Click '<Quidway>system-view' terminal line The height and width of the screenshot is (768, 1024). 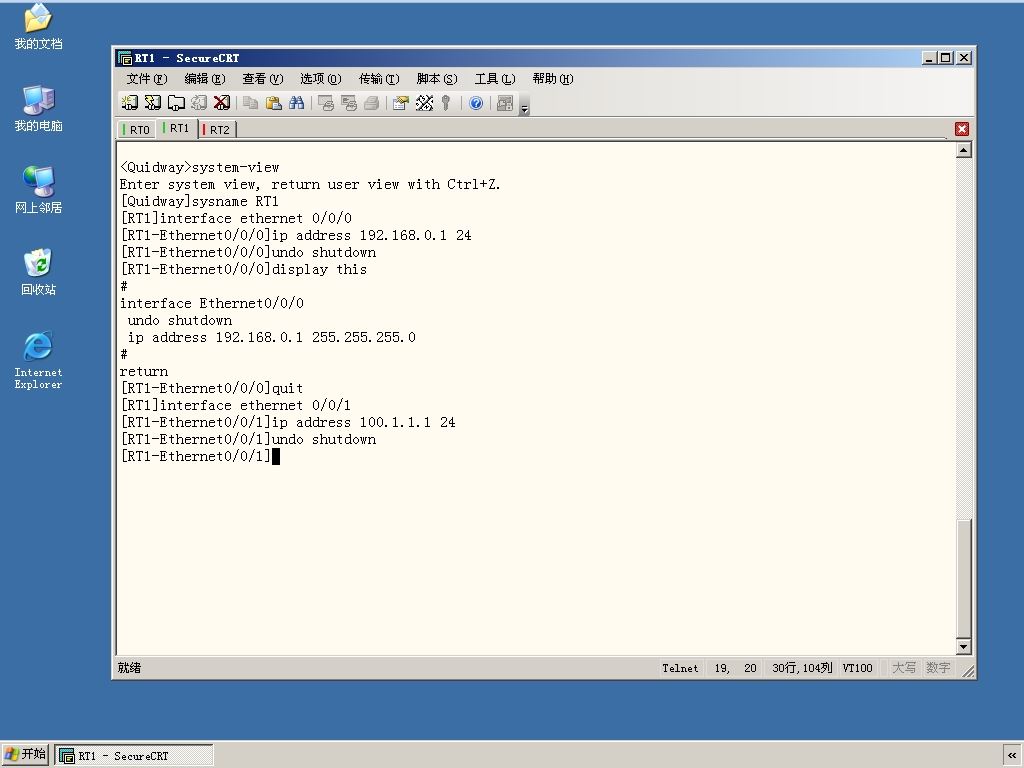(x=199, y=167)
